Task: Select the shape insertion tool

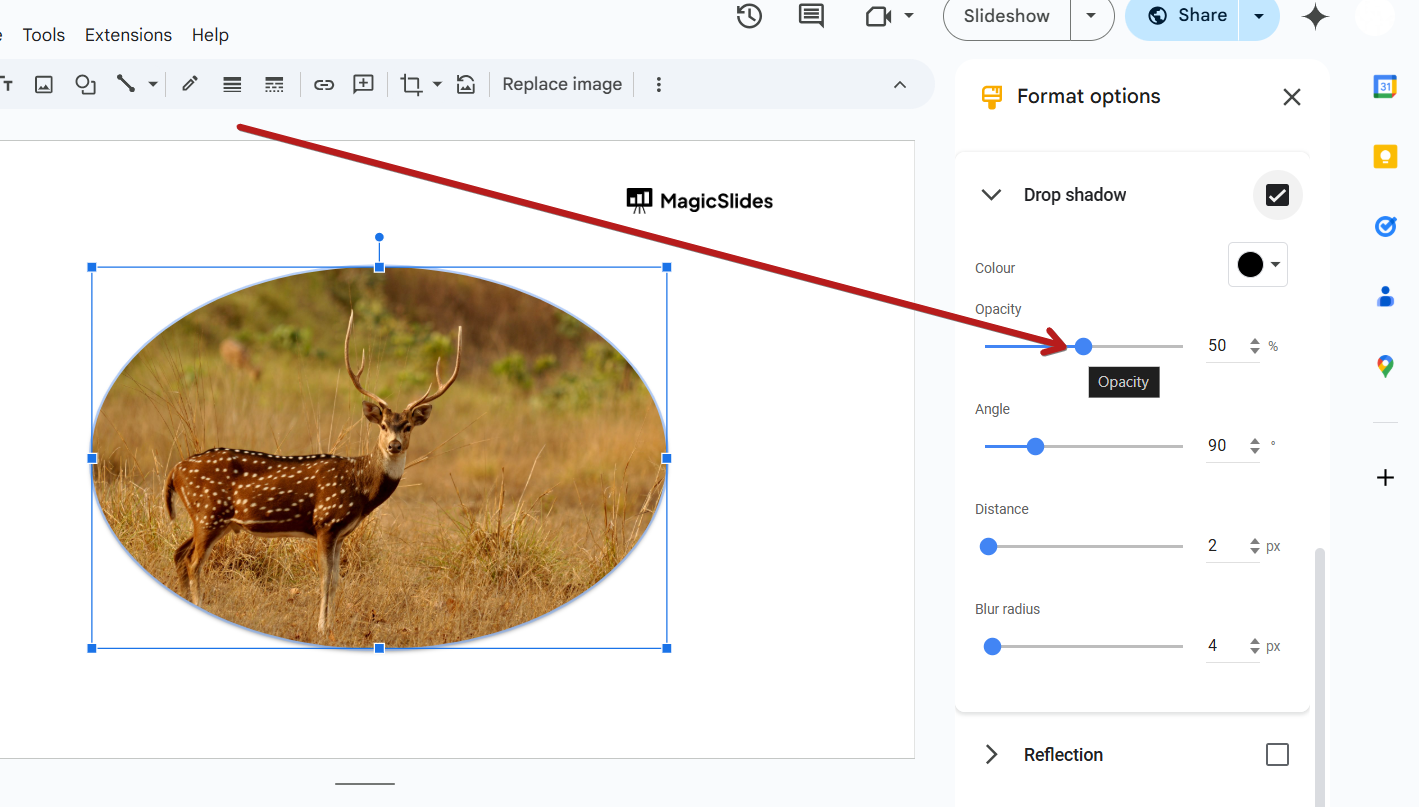Action: click(x=85, y=84)
